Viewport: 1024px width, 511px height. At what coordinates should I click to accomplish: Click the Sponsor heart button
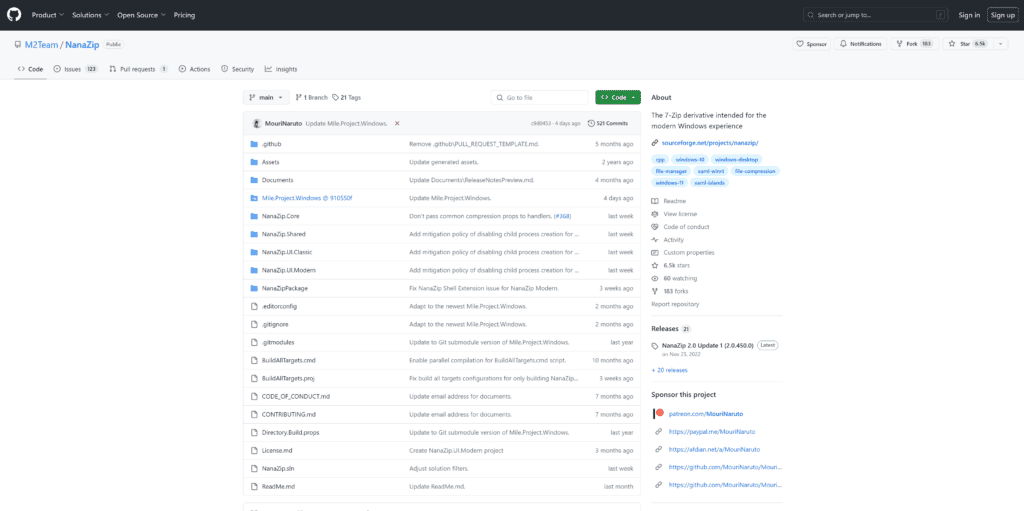tap(811, 44)
